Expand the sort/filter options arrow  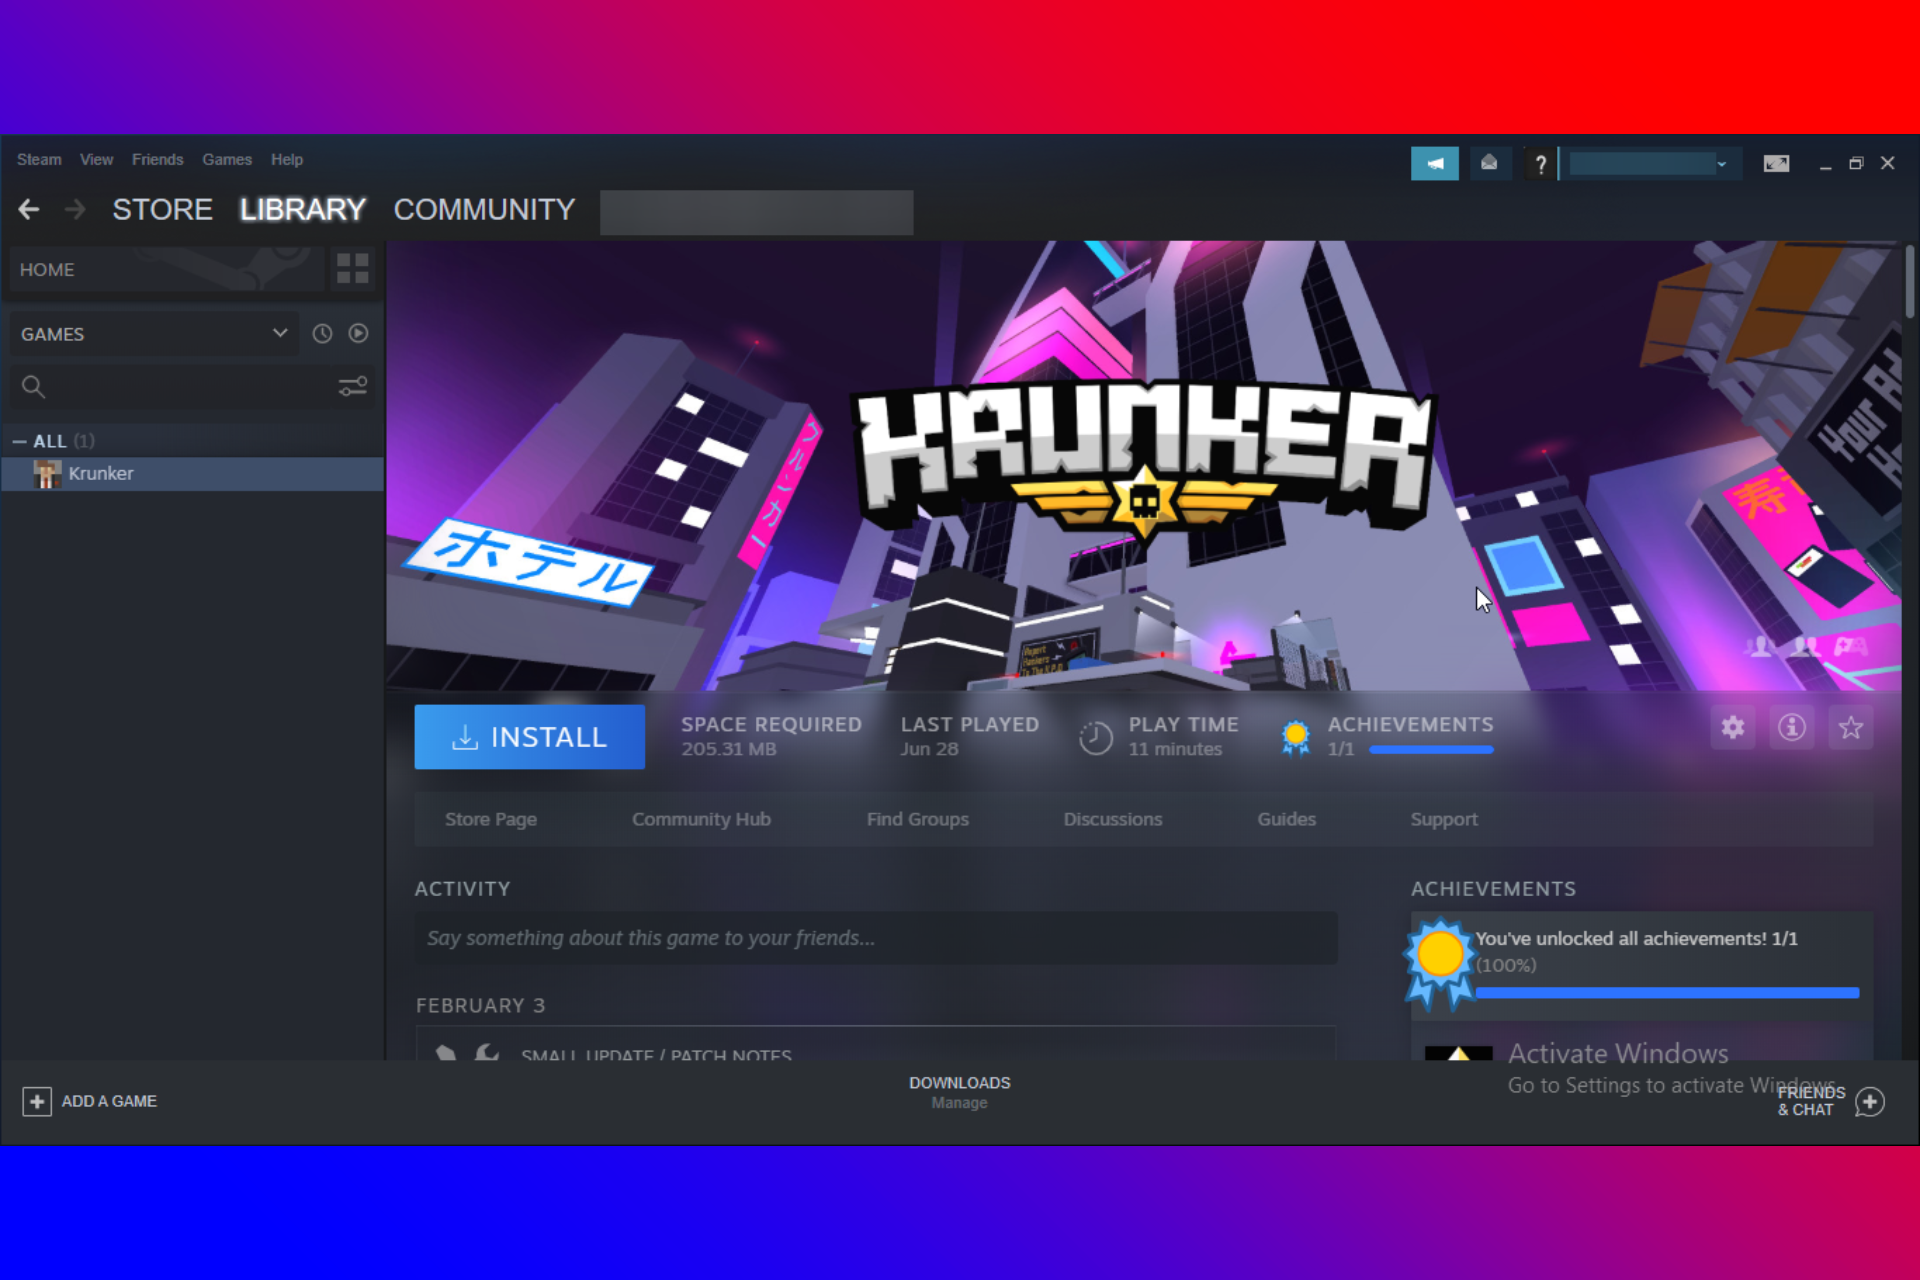[x=280, y=333]
